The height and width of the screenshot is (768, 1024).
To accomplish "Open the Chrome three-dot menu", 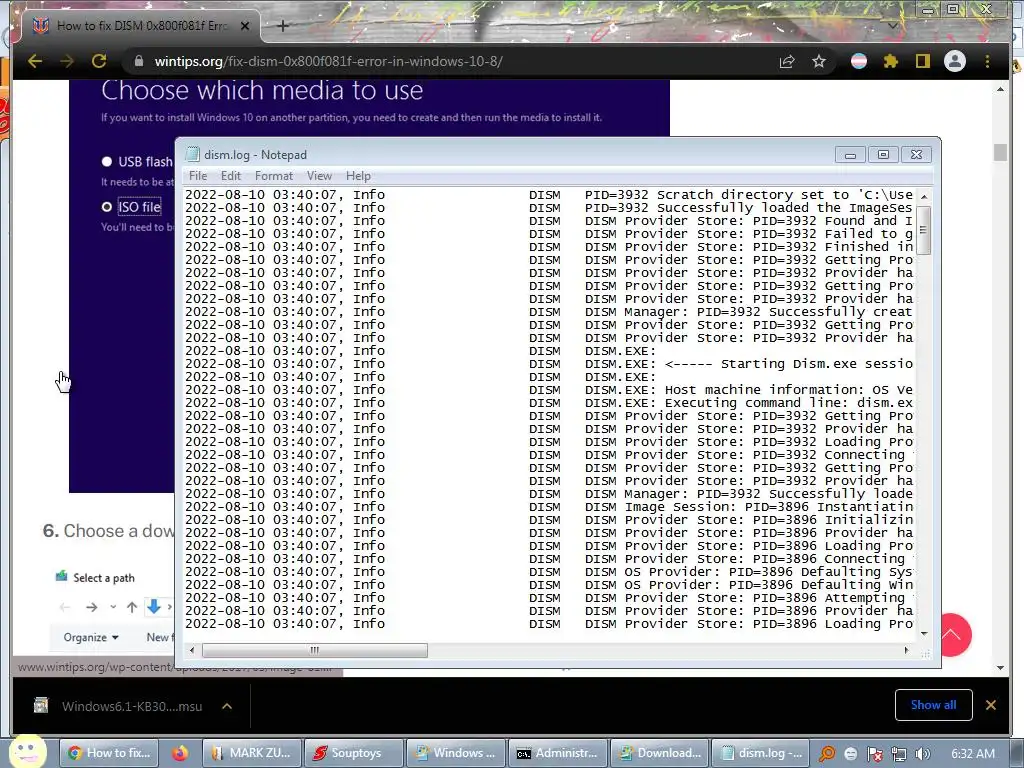I will pyautogui.click(x=987, y=61).
